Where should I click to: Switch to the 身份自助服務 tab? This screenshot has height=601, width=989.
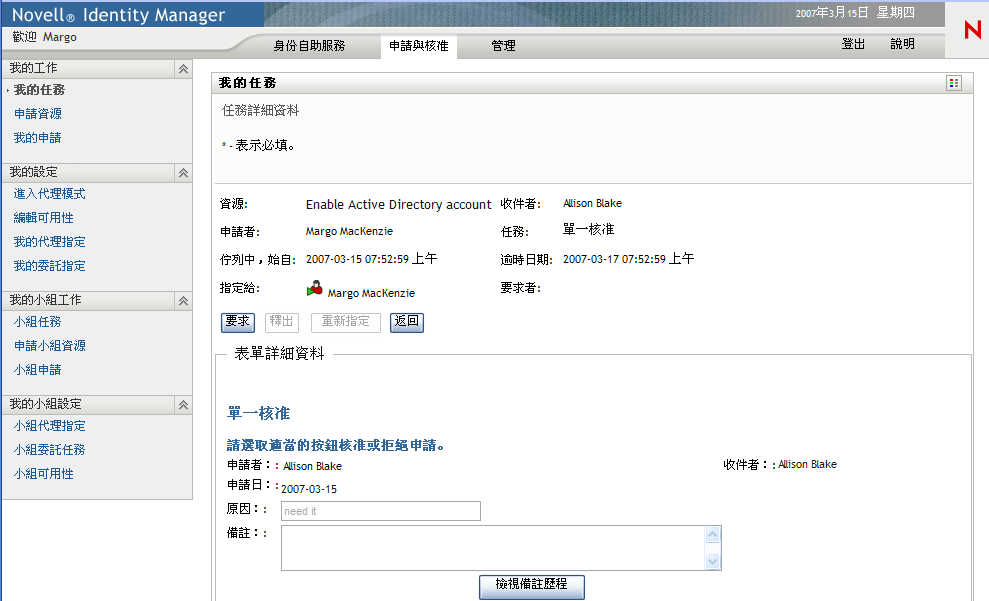(x=309, y=45)
